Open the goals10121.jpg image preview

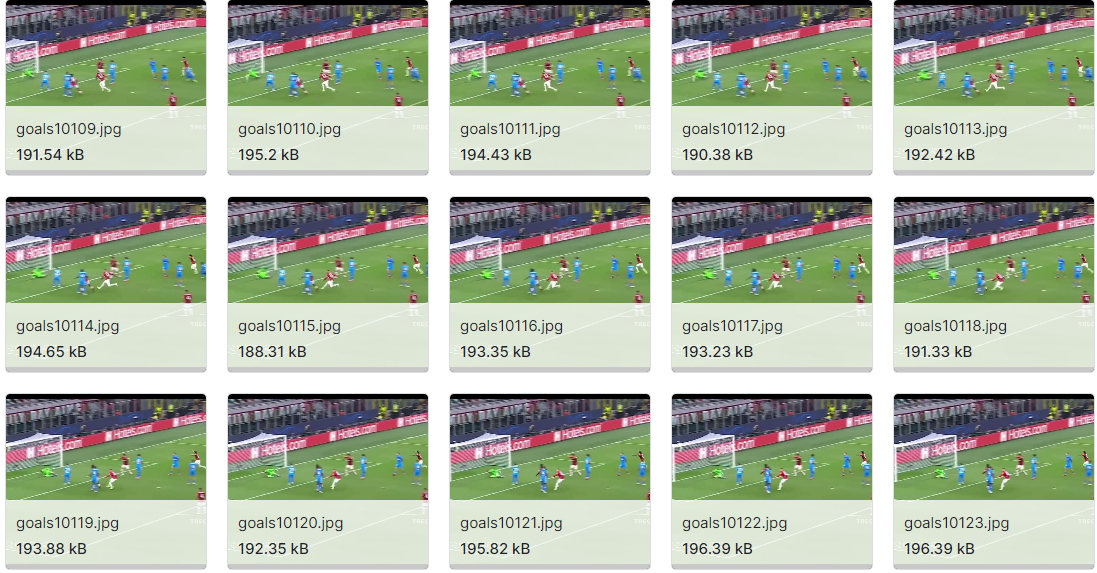coord(550,447)
